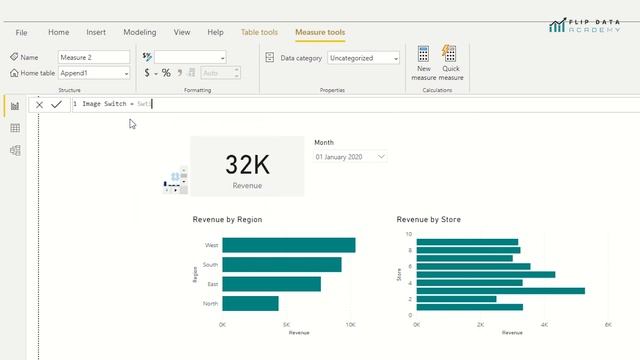Select the Measure tools tab
The width and height of the screenshot is (640, 360).
point(320,32)
